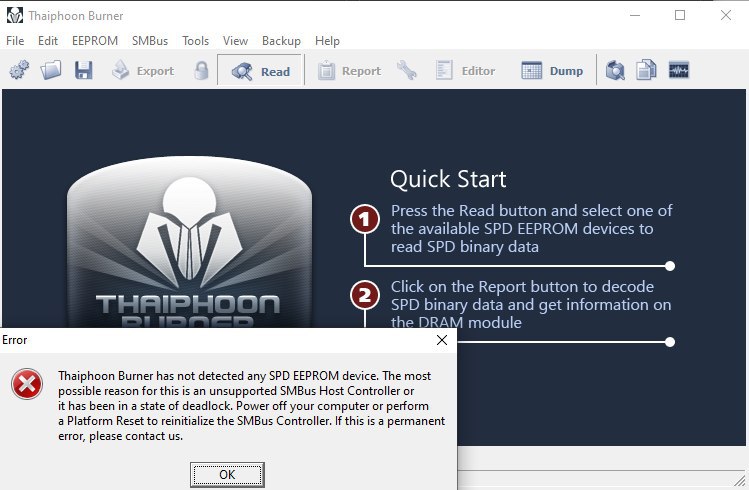
Task: Click the magnifier database icon
Action: pos(615,71)
